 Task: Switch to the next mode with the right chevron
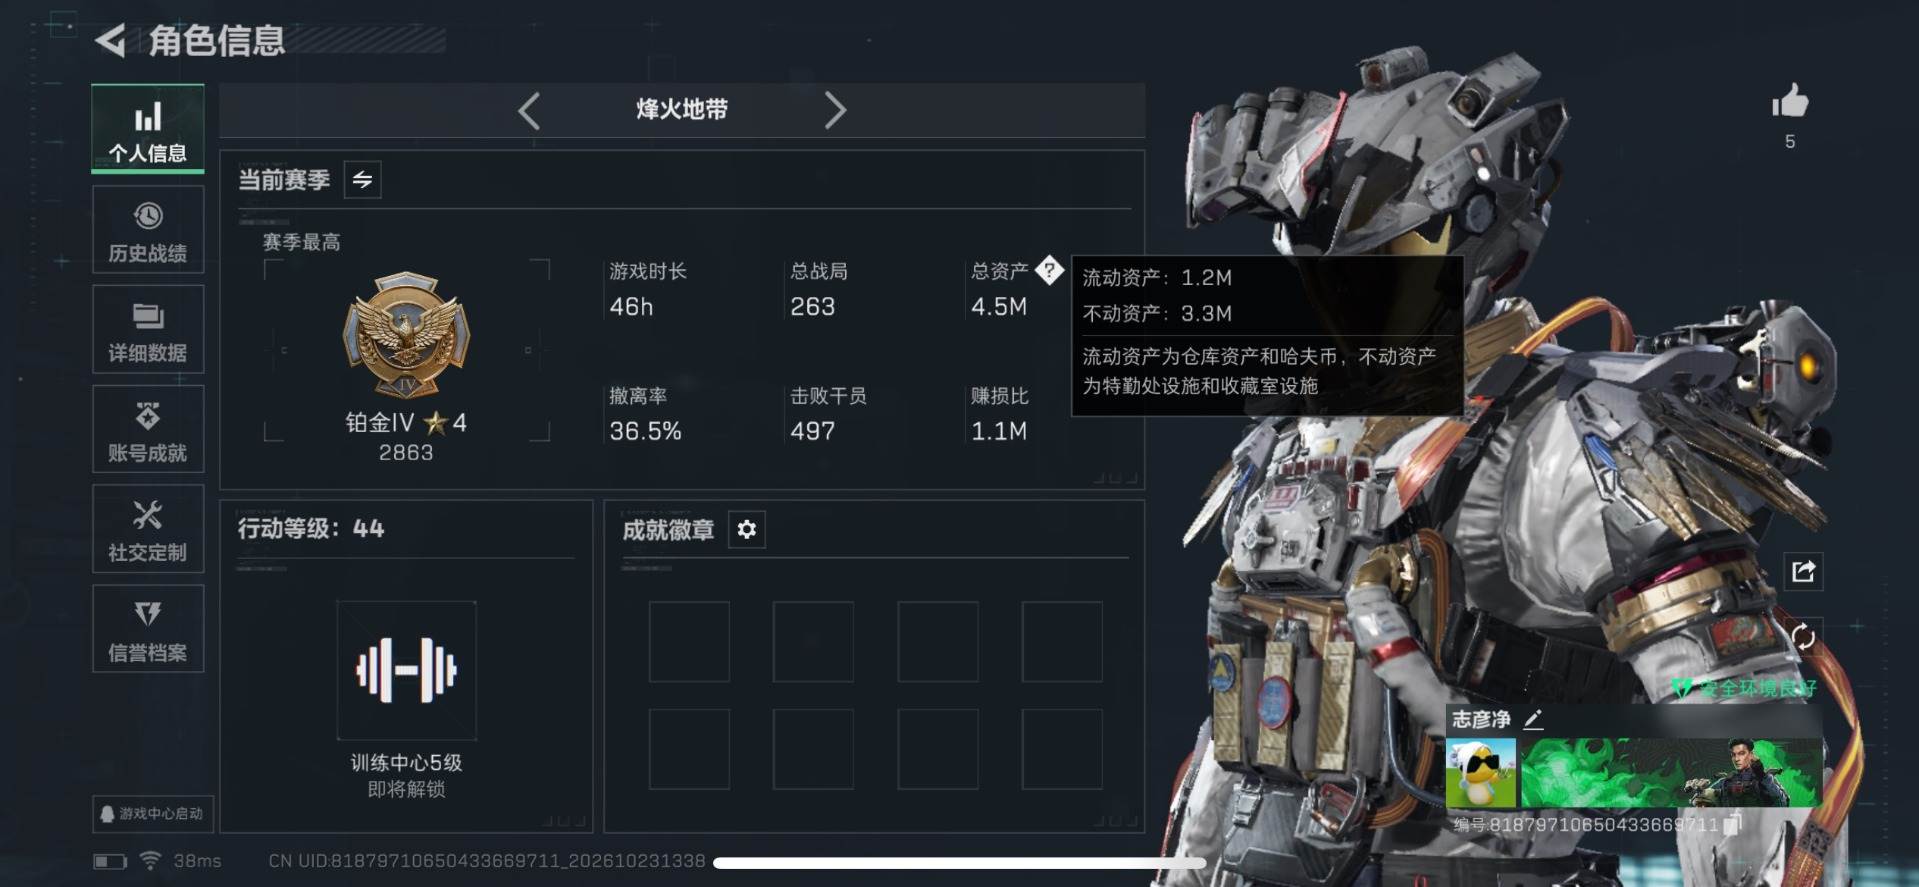835,110
